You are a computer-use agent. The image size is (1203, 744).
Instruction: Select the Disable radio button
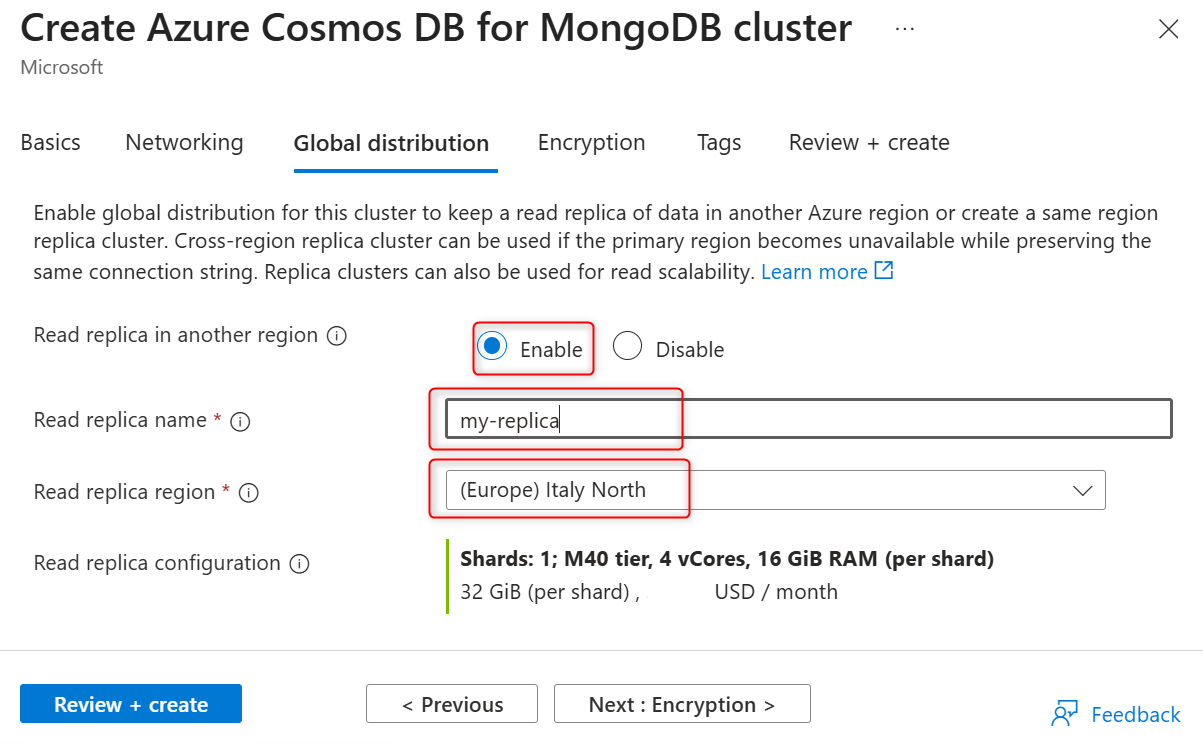click(627, 346)
